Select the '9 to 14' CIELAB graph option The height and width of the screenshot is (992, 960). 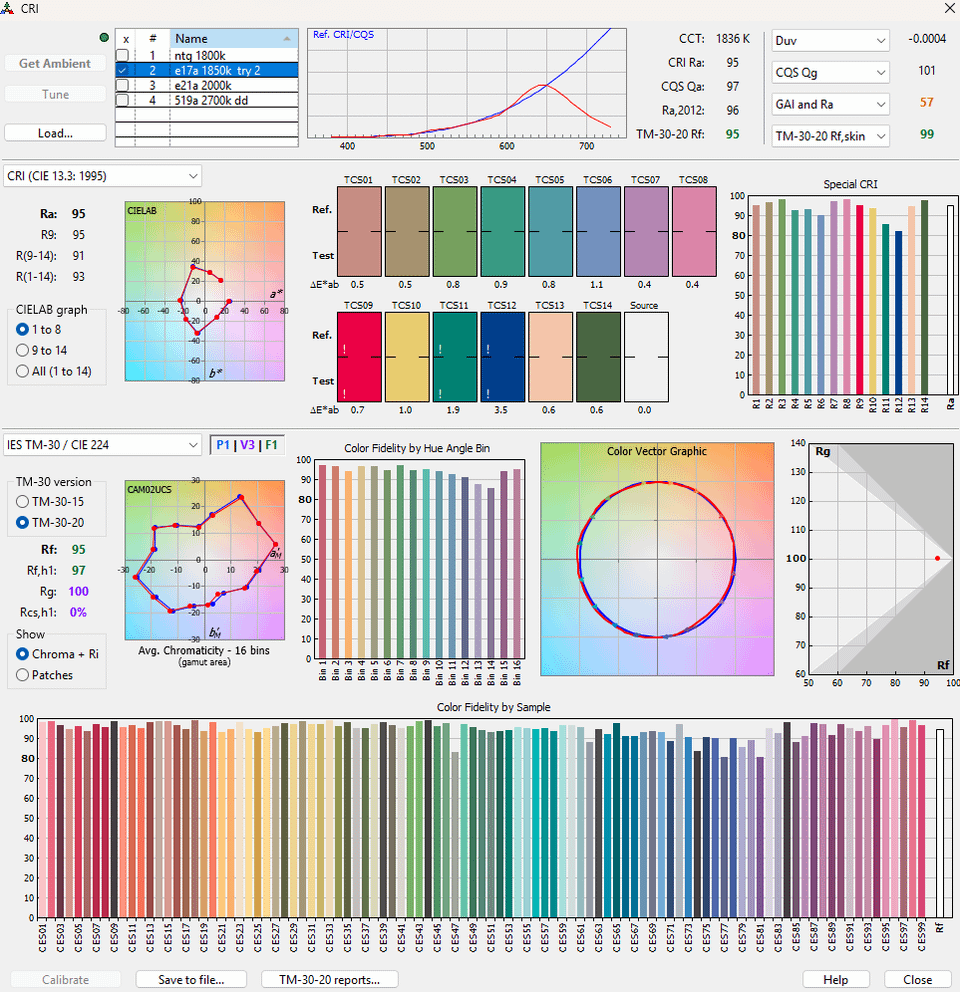tap(23, 350)
